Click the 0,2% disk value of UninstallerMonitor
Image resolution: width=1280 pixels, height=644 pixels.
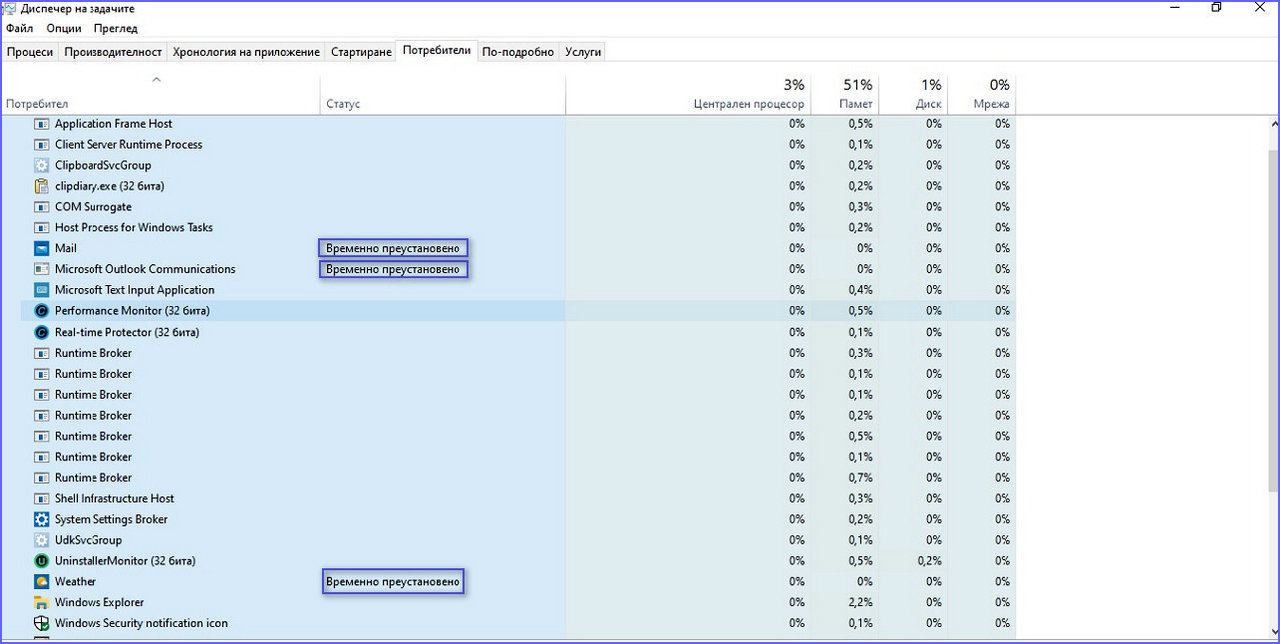pos(928,561)
